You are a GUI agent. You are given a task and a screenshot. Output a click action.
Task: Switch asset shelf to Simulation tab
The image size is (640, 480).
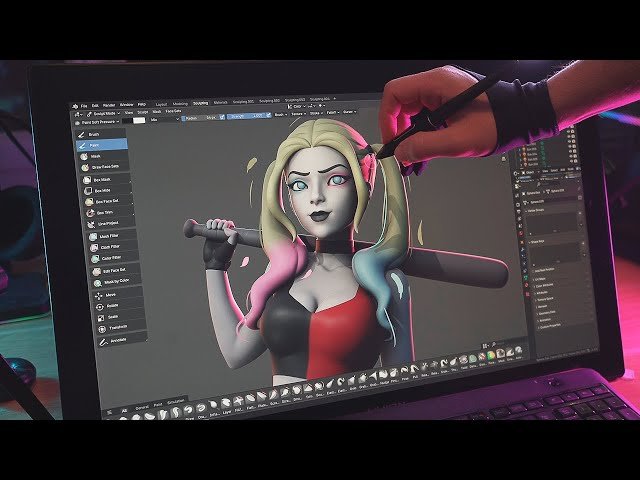pos(176,401)
